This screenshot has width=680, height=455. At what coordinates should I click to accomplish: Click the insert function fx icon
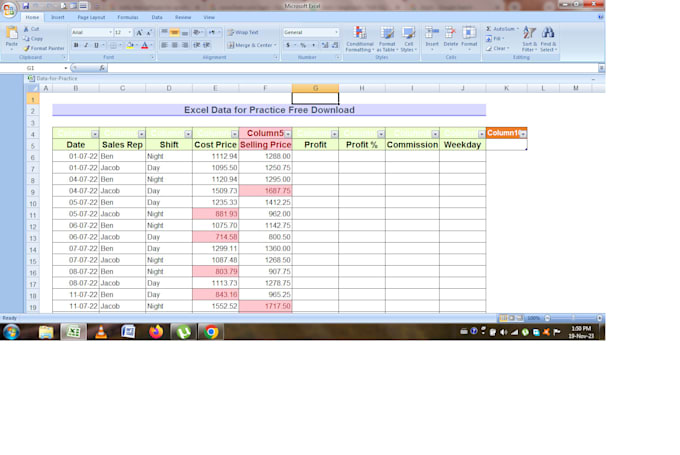point(102,68)
